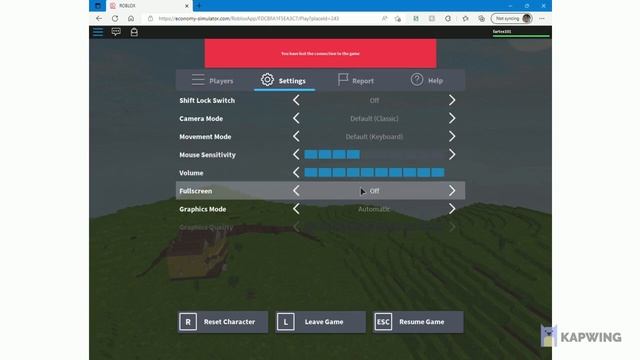Click the tab actions icon left of the tabs
Image resolution: width=640 pixels, height=360 pixels.
(98, 6)
